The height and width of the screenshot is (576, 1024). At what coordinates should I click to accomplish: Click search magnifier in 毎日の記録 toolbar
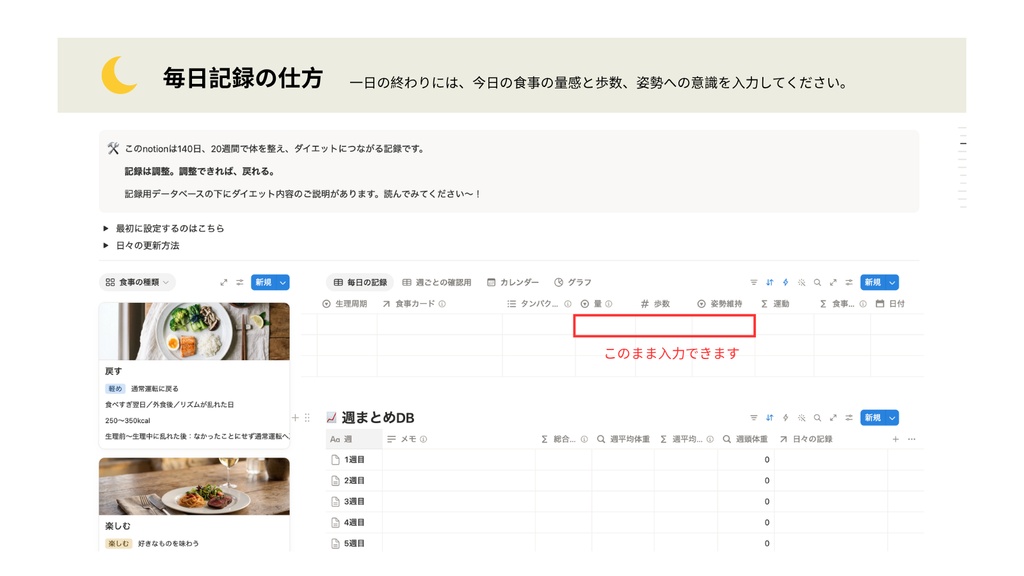tap(817, 282)
